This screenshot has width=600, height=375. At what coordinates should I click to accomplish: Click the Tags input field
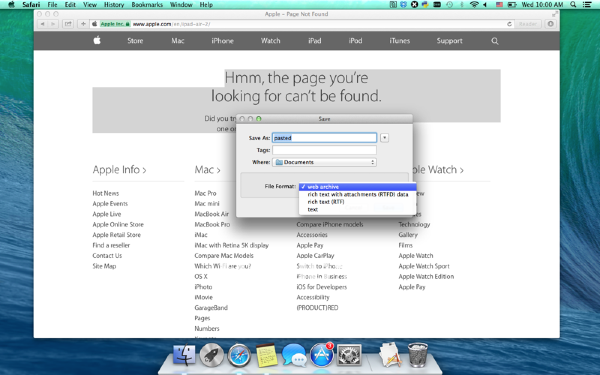pos(324,150)
